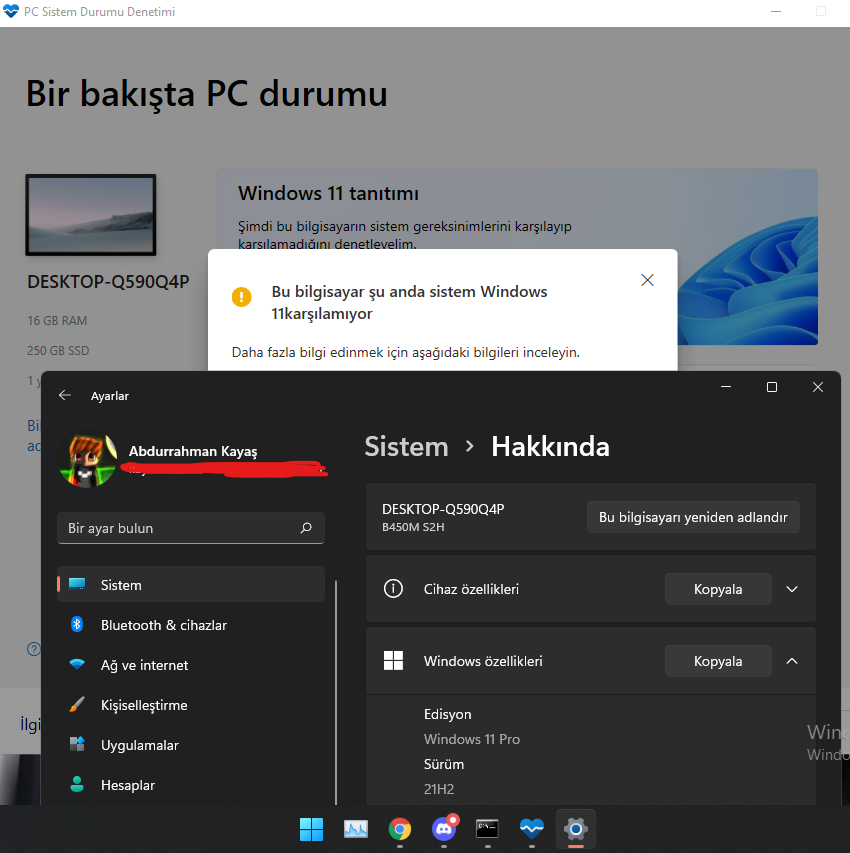Click the DESKTOP-Q590Q4P name in PC Health Check
Viewport: 850px width, 853px height.
(108, 281)
